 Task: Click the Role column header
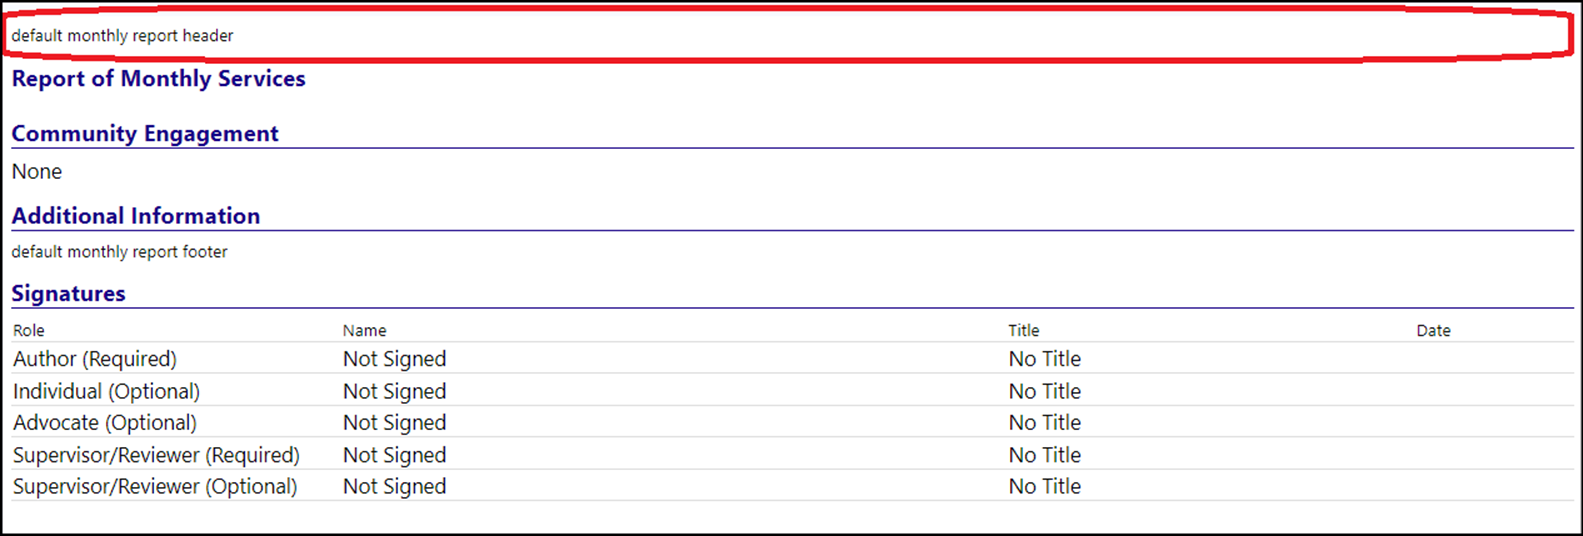tap(29, 331)
